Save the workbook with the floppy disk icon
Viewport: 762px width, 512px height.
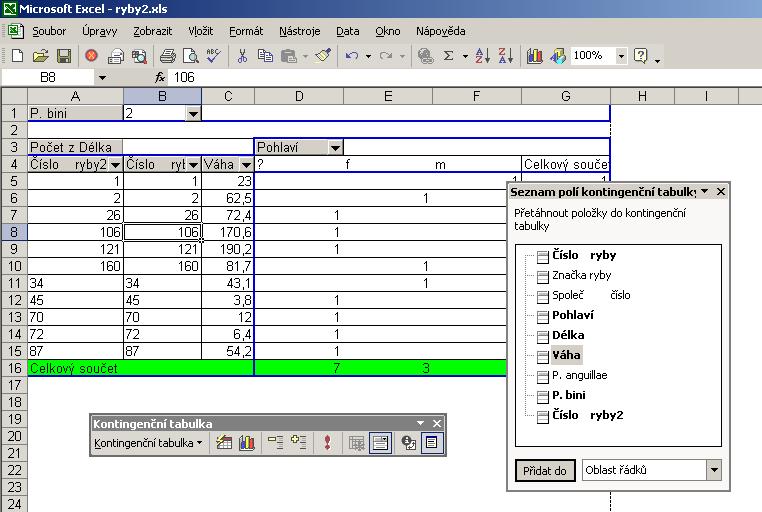64,56
